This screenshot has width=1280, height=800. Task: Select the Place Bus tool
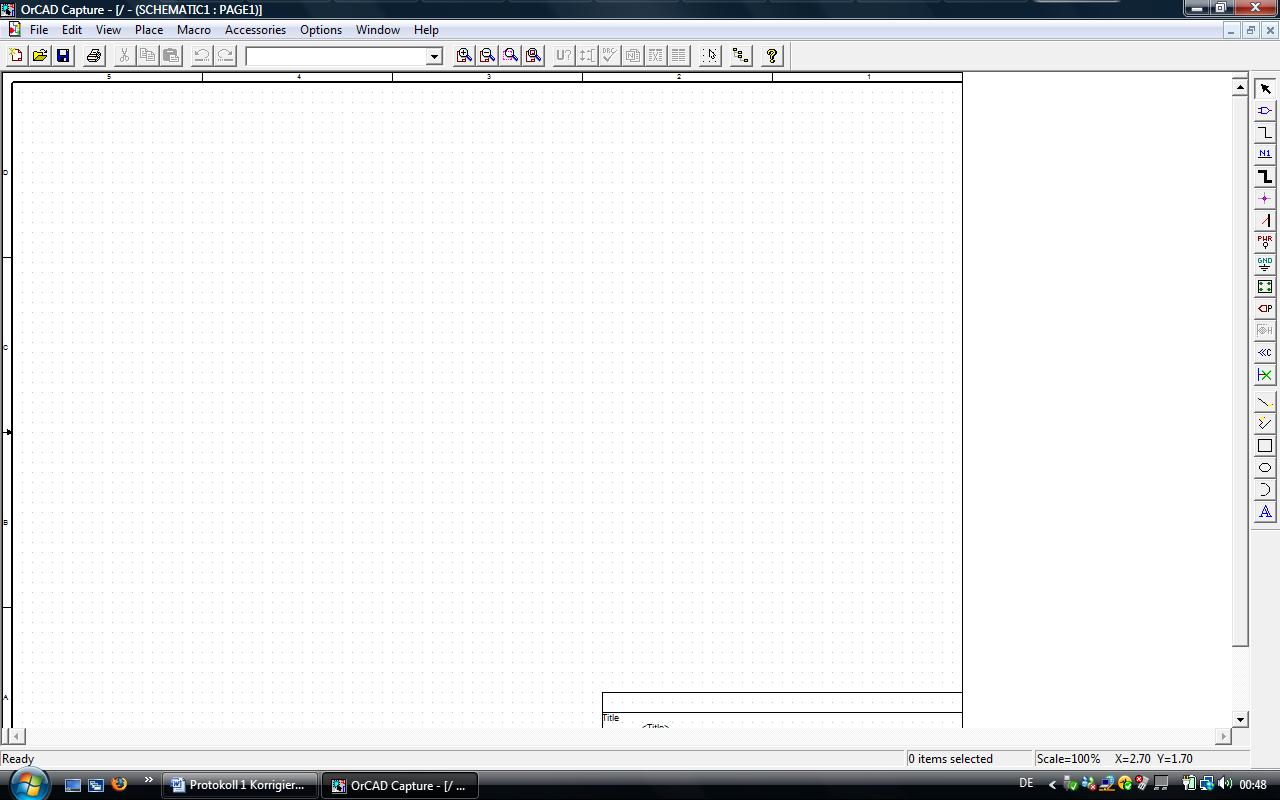pos(1265,177)
